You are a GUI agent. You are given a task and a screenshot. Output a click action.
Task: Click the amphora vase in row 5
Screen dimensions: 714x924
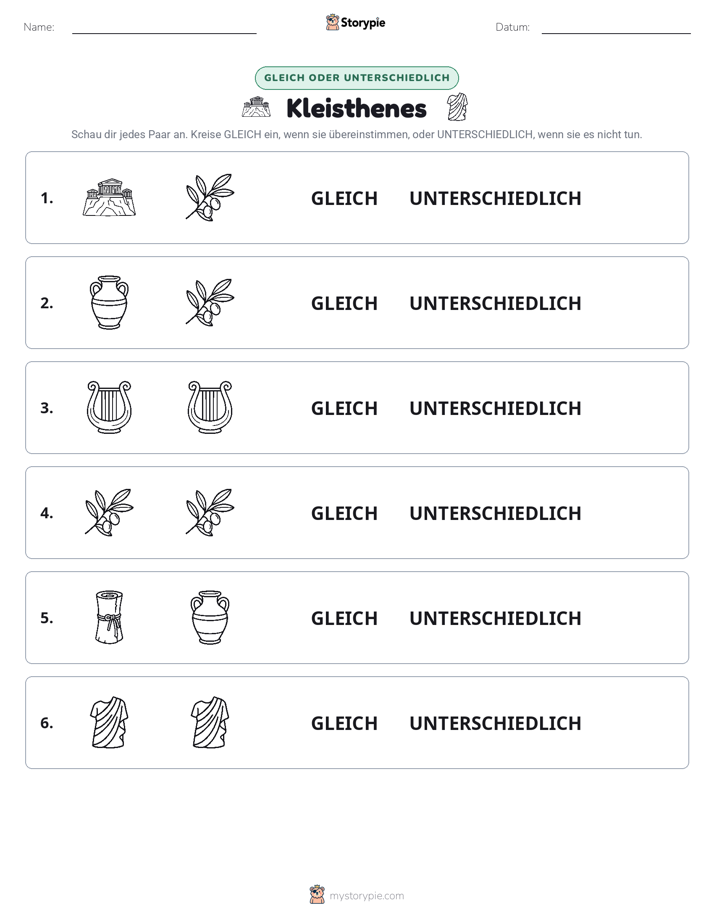point(210,617)
